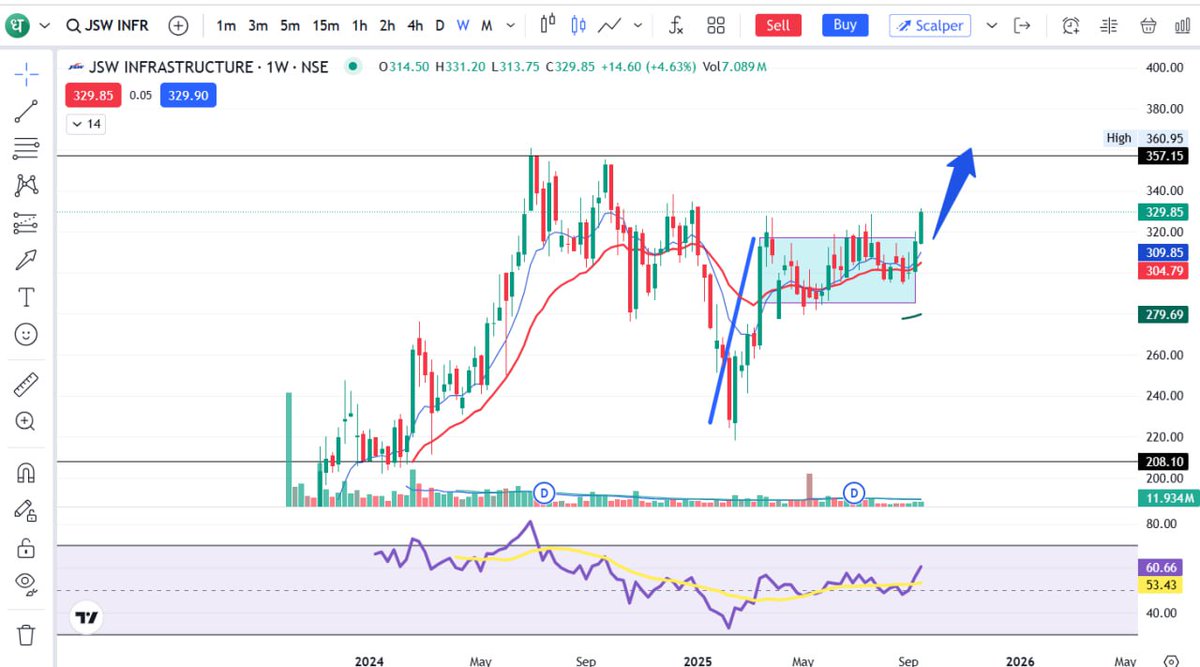Add a symbol with the plus-circle icon
The image size is (1200, 667).
tap(178, 25)
